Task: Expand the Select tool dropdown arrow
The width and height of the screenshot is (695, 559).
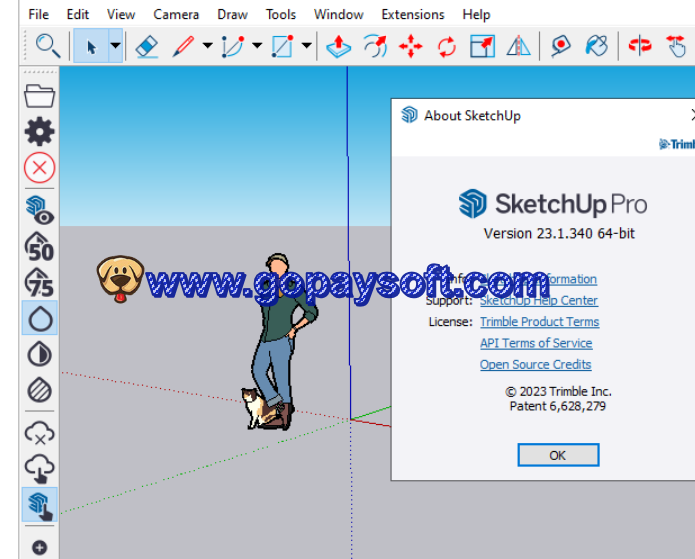Action: point(115,46)
